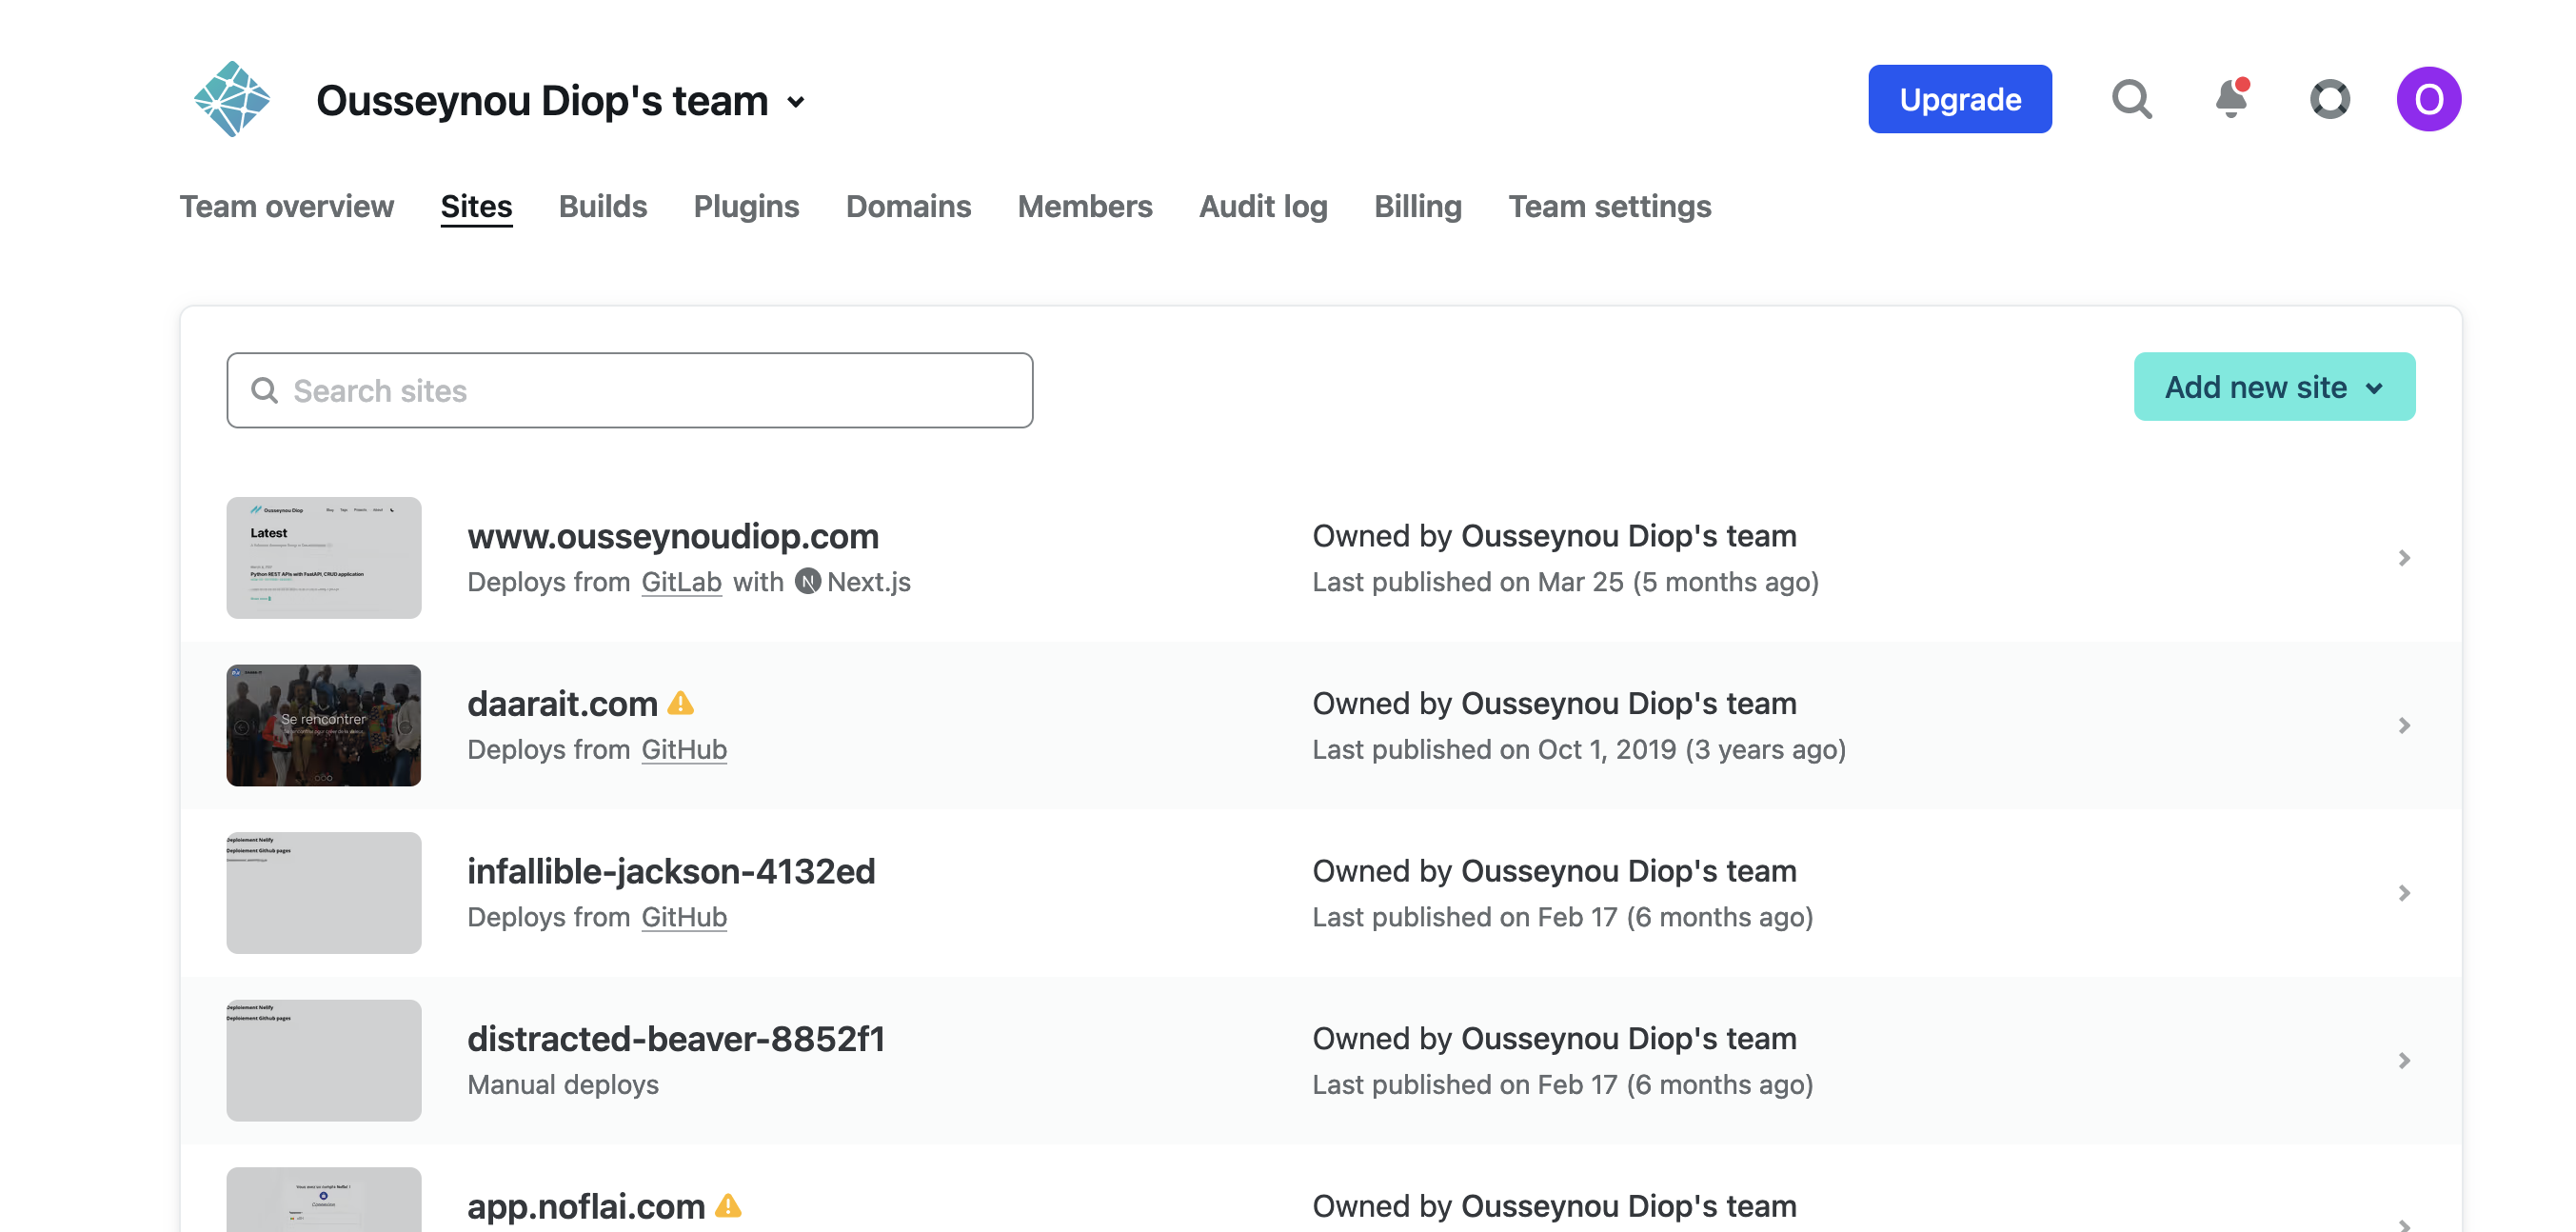Click the warning icon next to app.noflai.com
This screenshot has width=2576, height=1232.
coord(729,1207)
